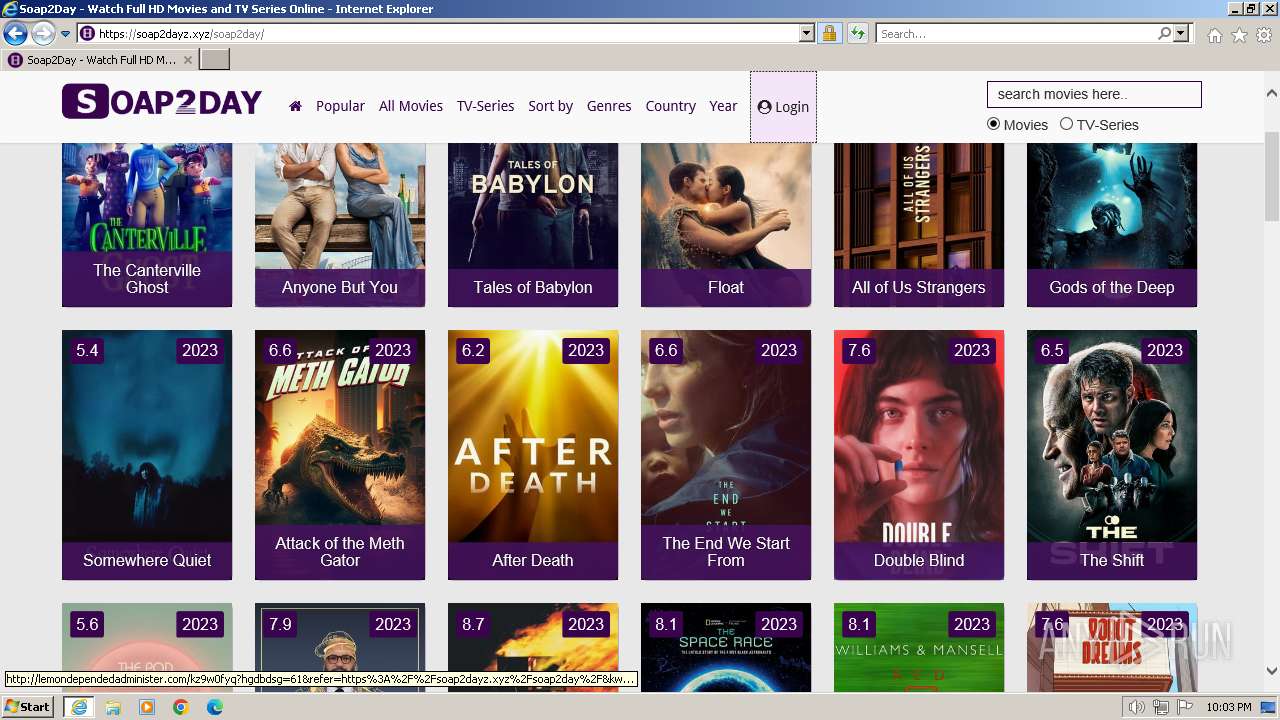Open the Gods of the Deep title link

click(x=1112, y=287)
